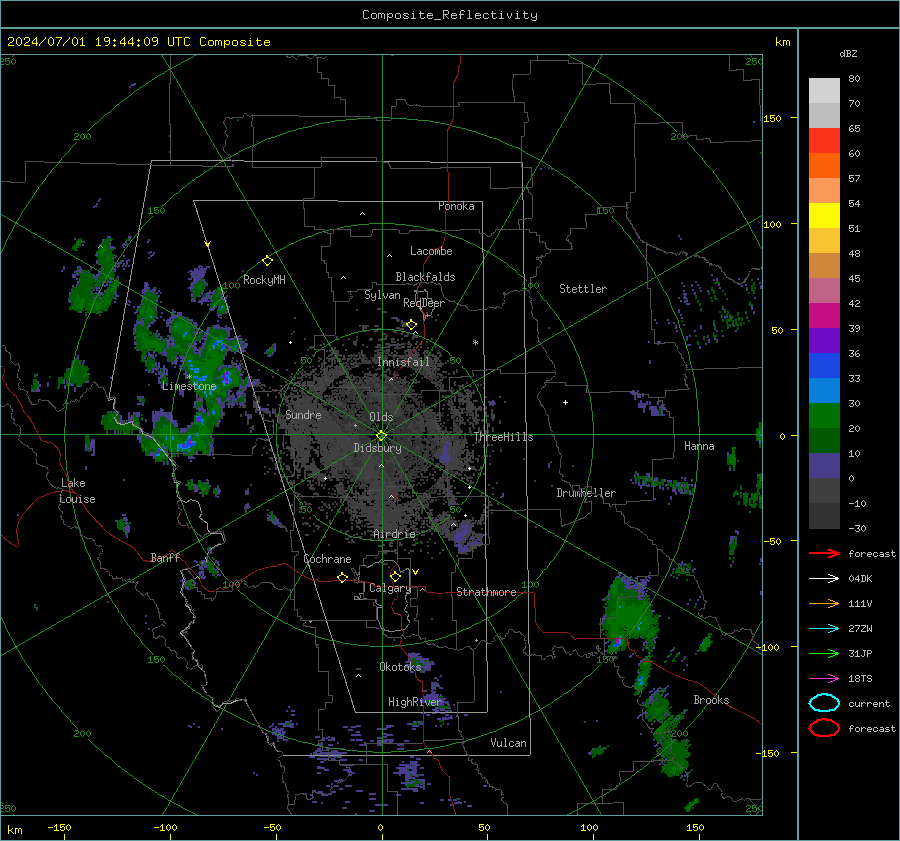The height and width of the screenshot is (841, 900).
Task: Click the red swatch in dBZ scale
Action: coord(824,140)
